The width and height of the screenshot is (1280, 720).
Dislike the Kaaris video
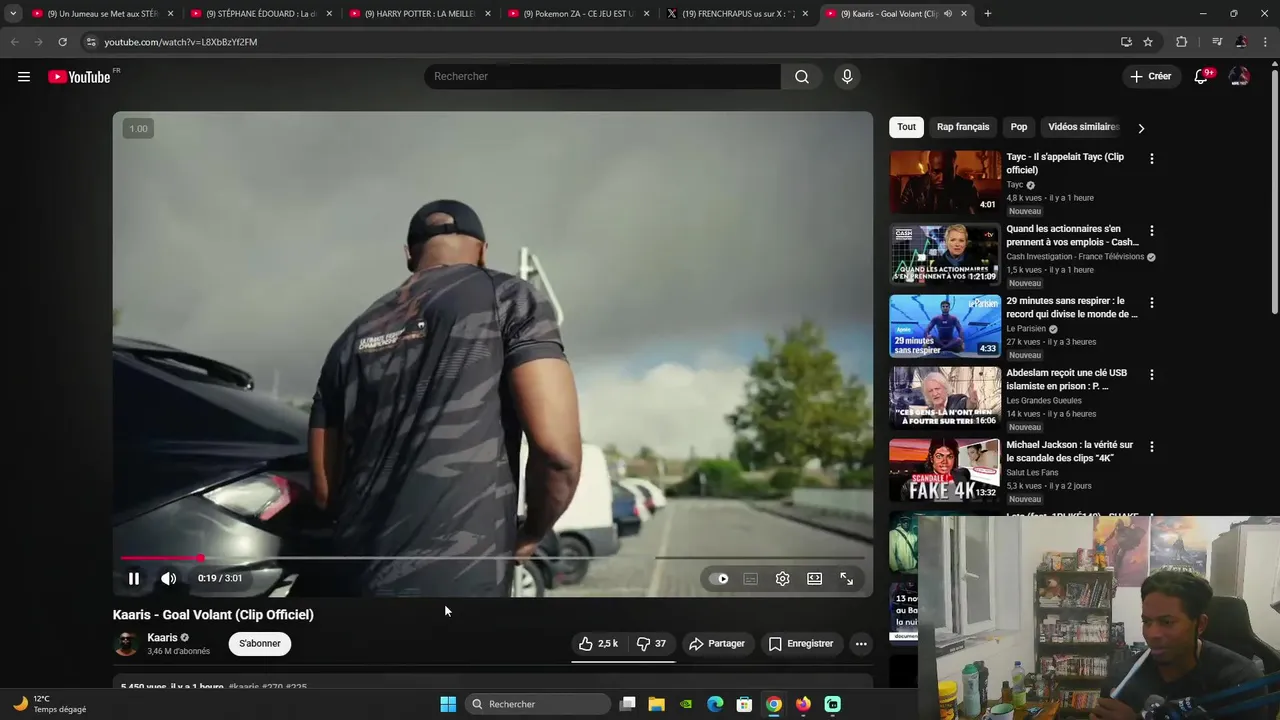click(x=652, y=644)
